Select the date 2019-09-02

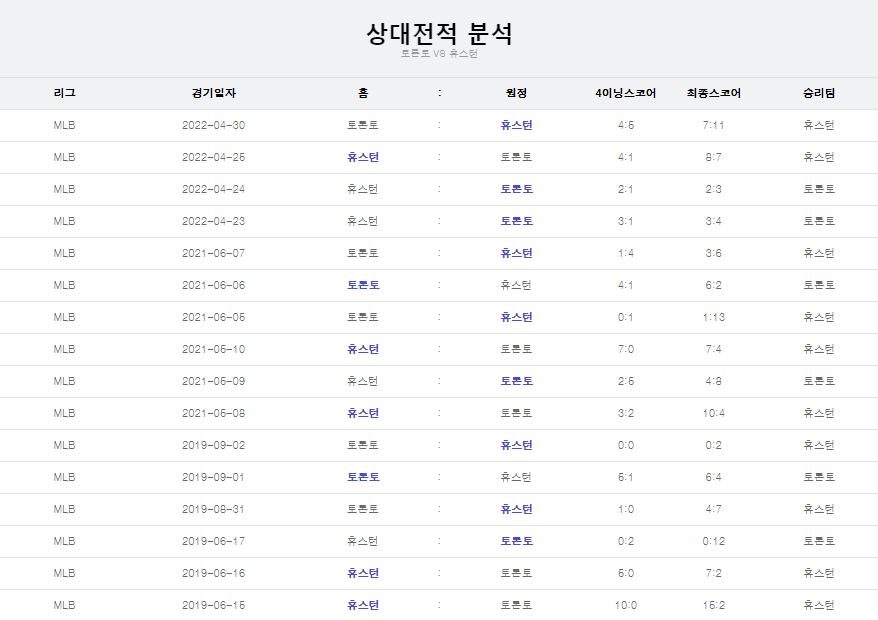tap(214, 445)
